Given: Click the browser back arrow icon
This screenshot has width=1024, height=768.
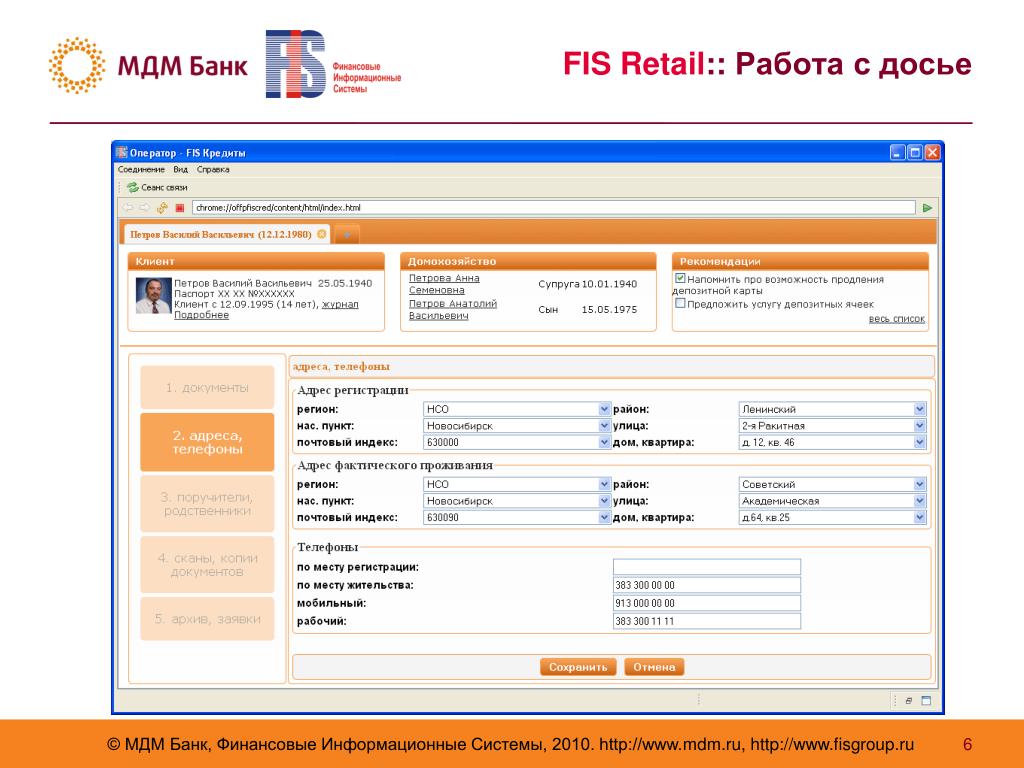Looking at the screenshot, I should pyautogui.click(x=128, y=208).
